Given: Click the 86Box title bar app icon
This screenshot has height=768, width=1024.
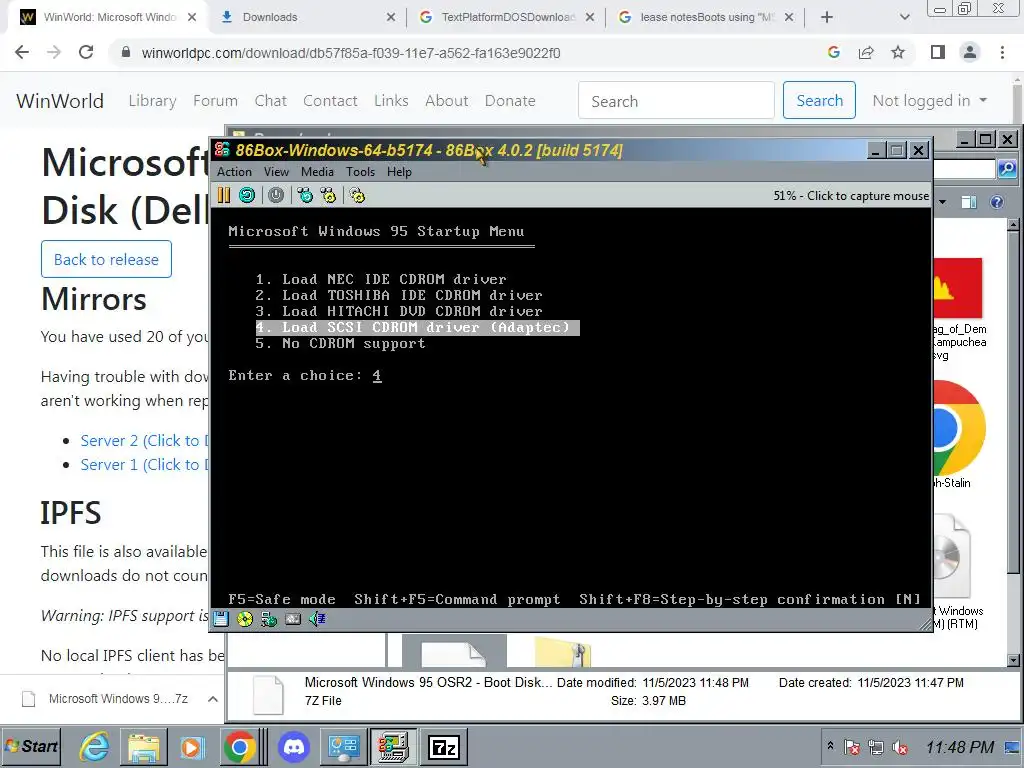Looking at the screenshot, I should (222, 150).
